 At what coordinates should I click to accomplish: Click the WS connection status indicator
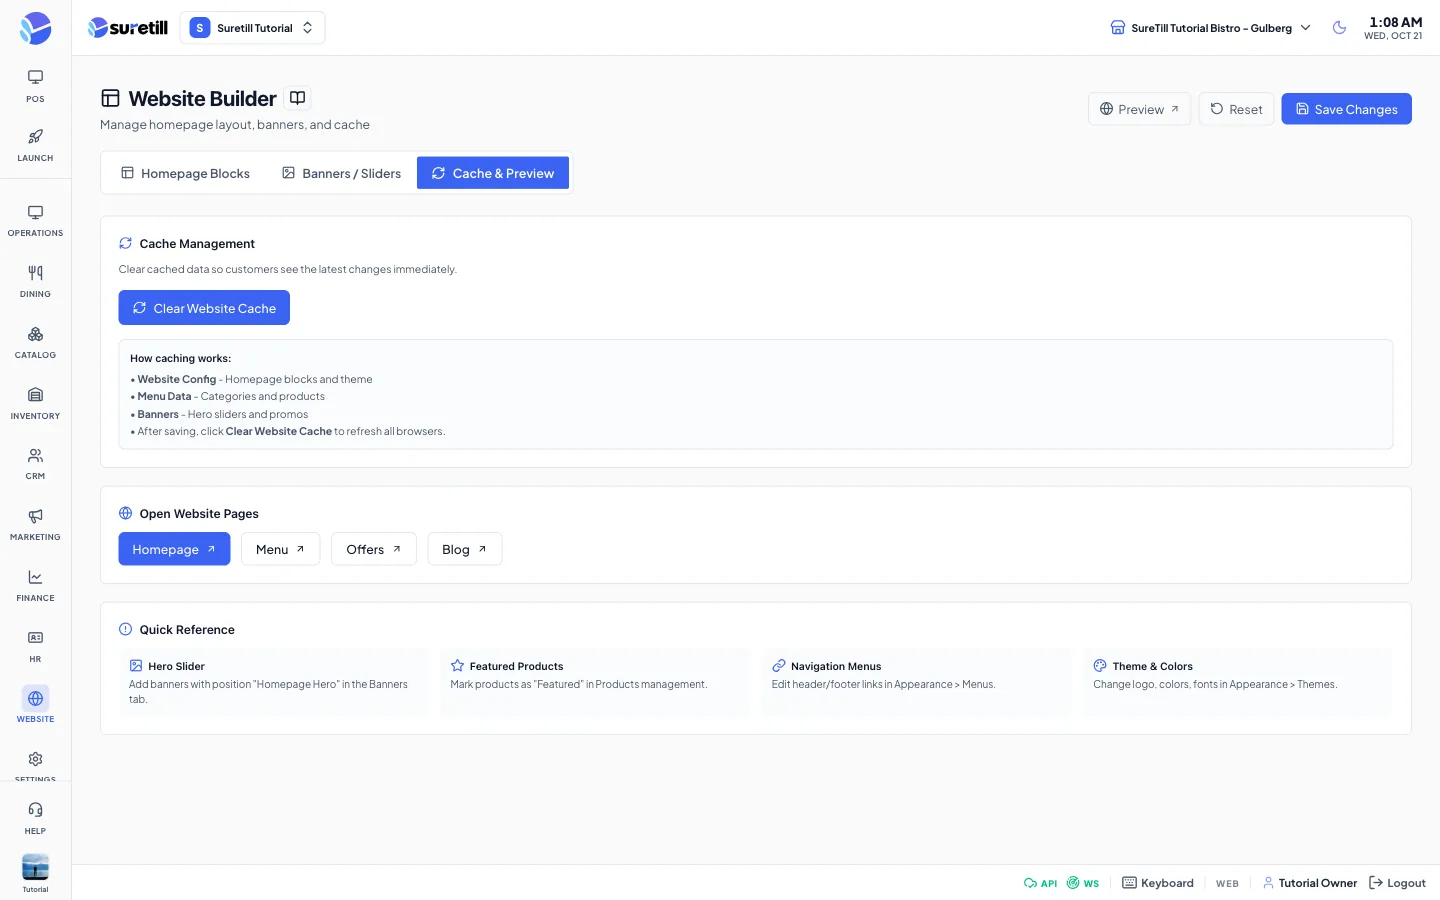point(1083,883)
